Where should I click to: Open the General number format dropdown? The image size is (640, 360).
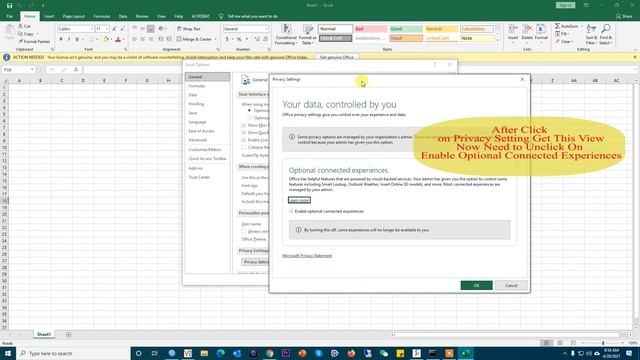coord(267,29)
